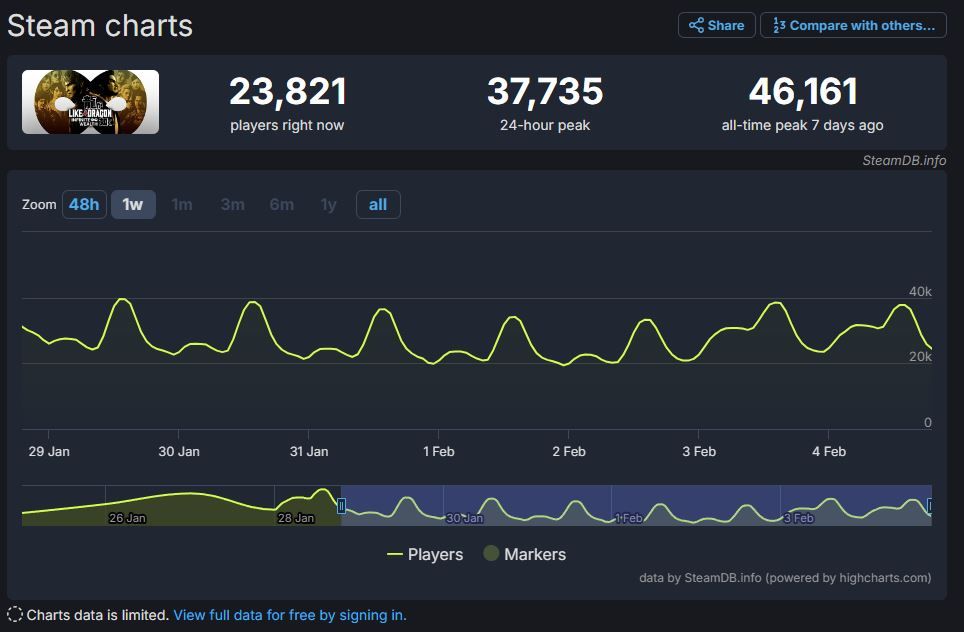Click the share icon in Share button
The image size is (964, 632).
tap(696, 25)
